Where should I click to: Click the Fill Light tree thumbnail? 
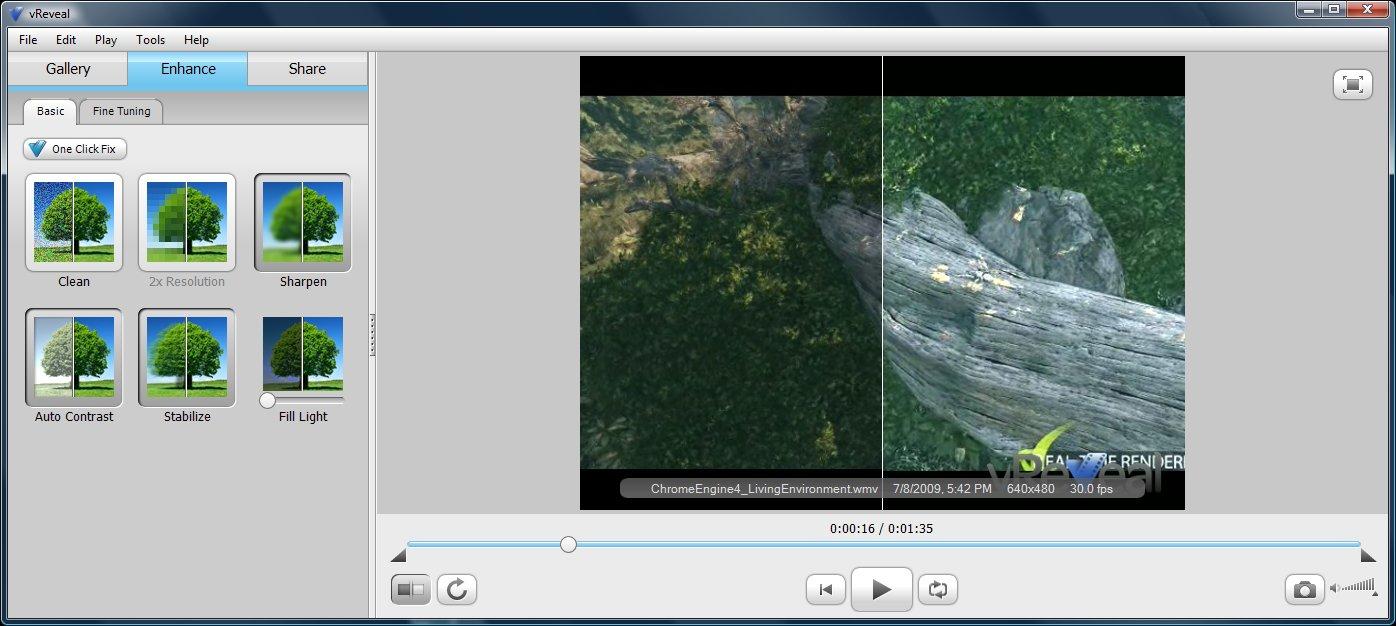tap(303, 353)
